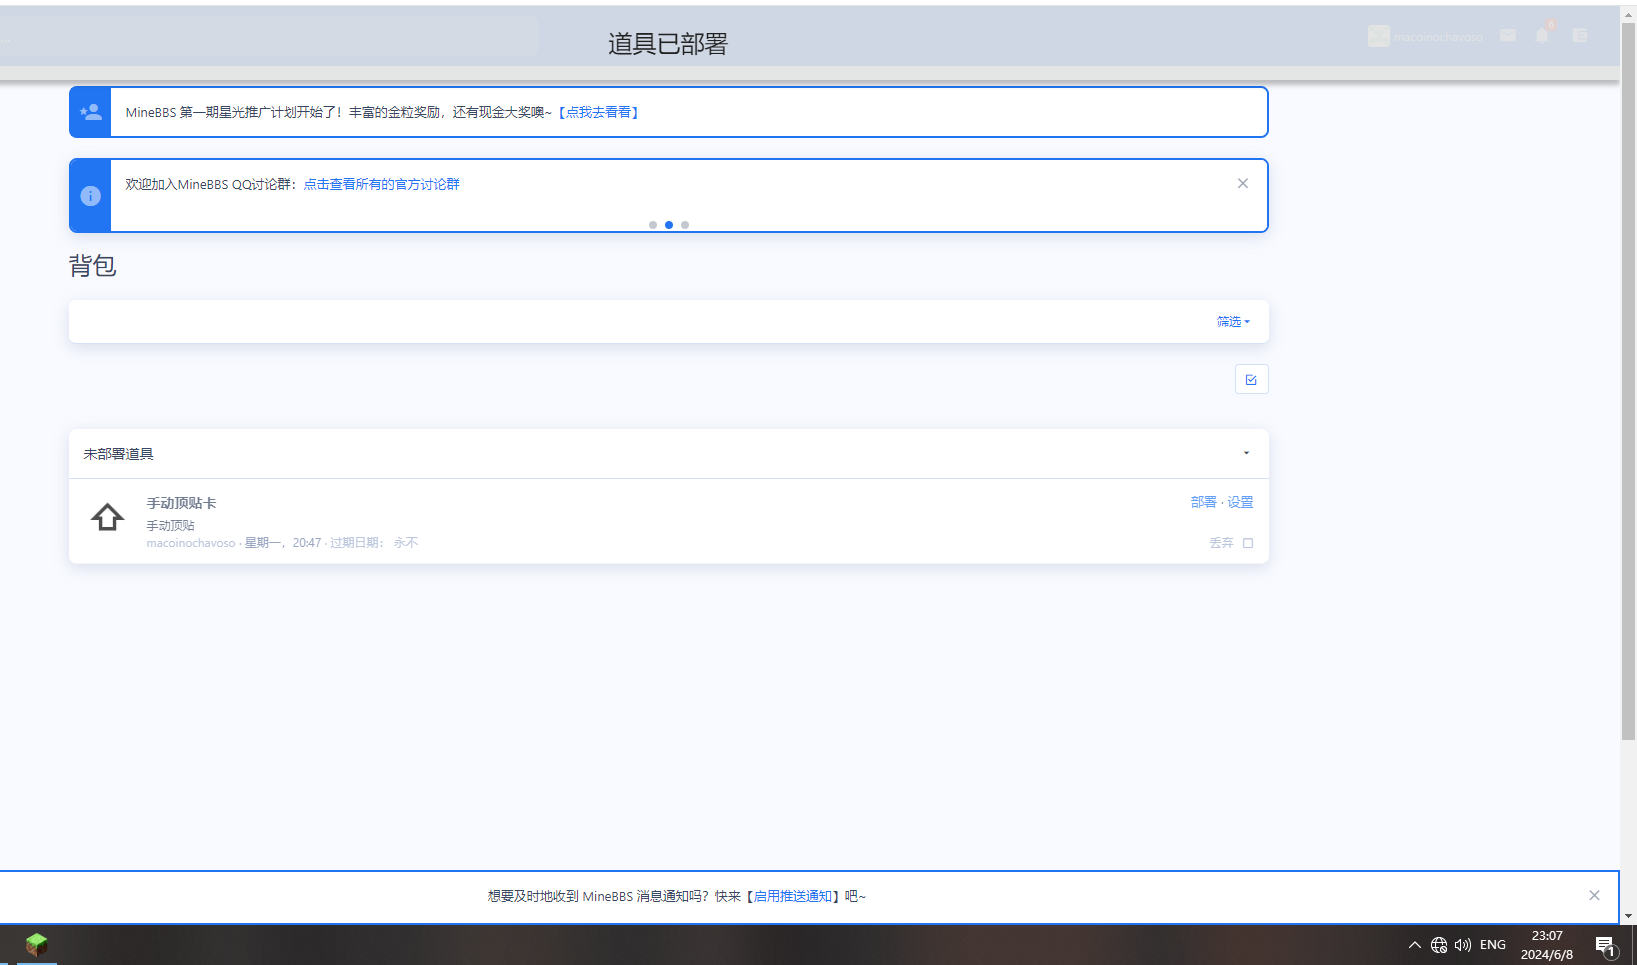Click the wallet icon in the header
This screenshot has width=1637, height=965.
1580,36
